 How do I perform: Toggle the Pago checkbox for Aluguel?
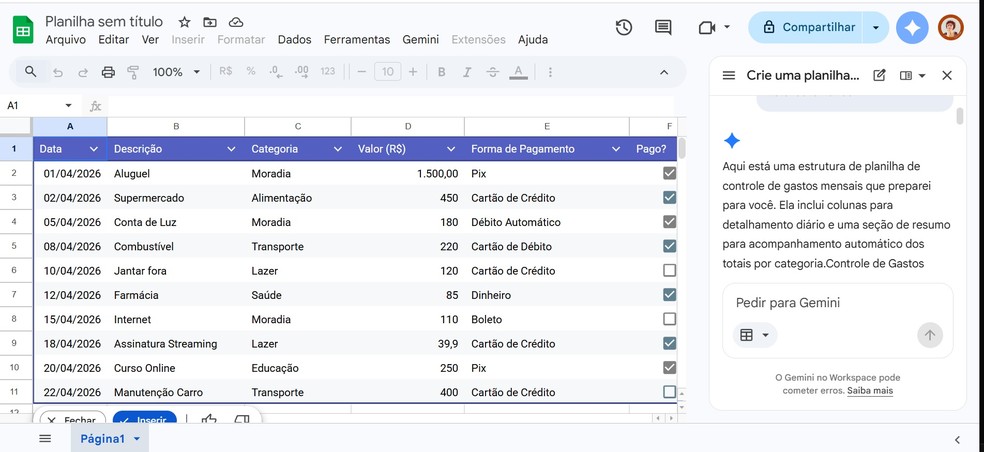click(670, 173)
